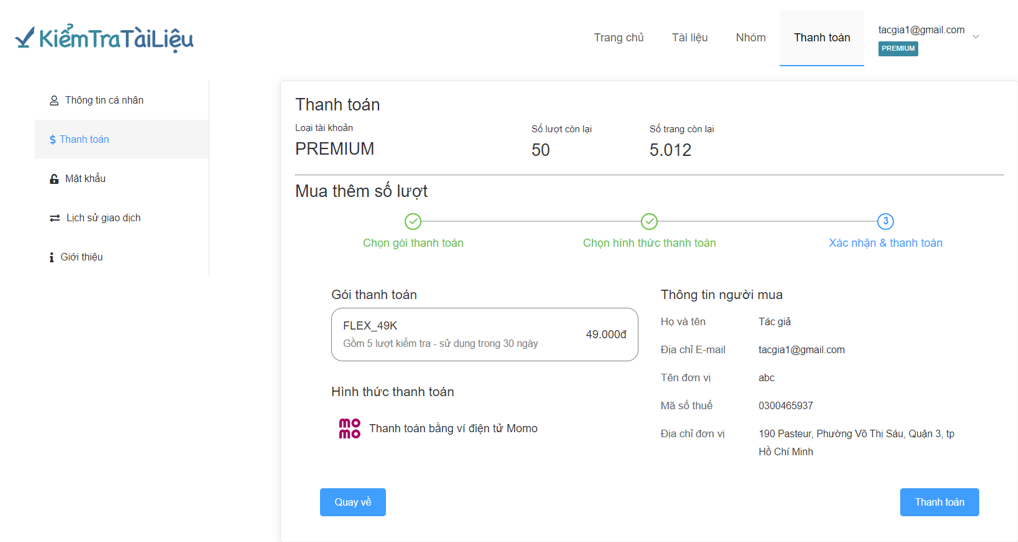
Task: Click the Quay về button
Action: (353, 502)
